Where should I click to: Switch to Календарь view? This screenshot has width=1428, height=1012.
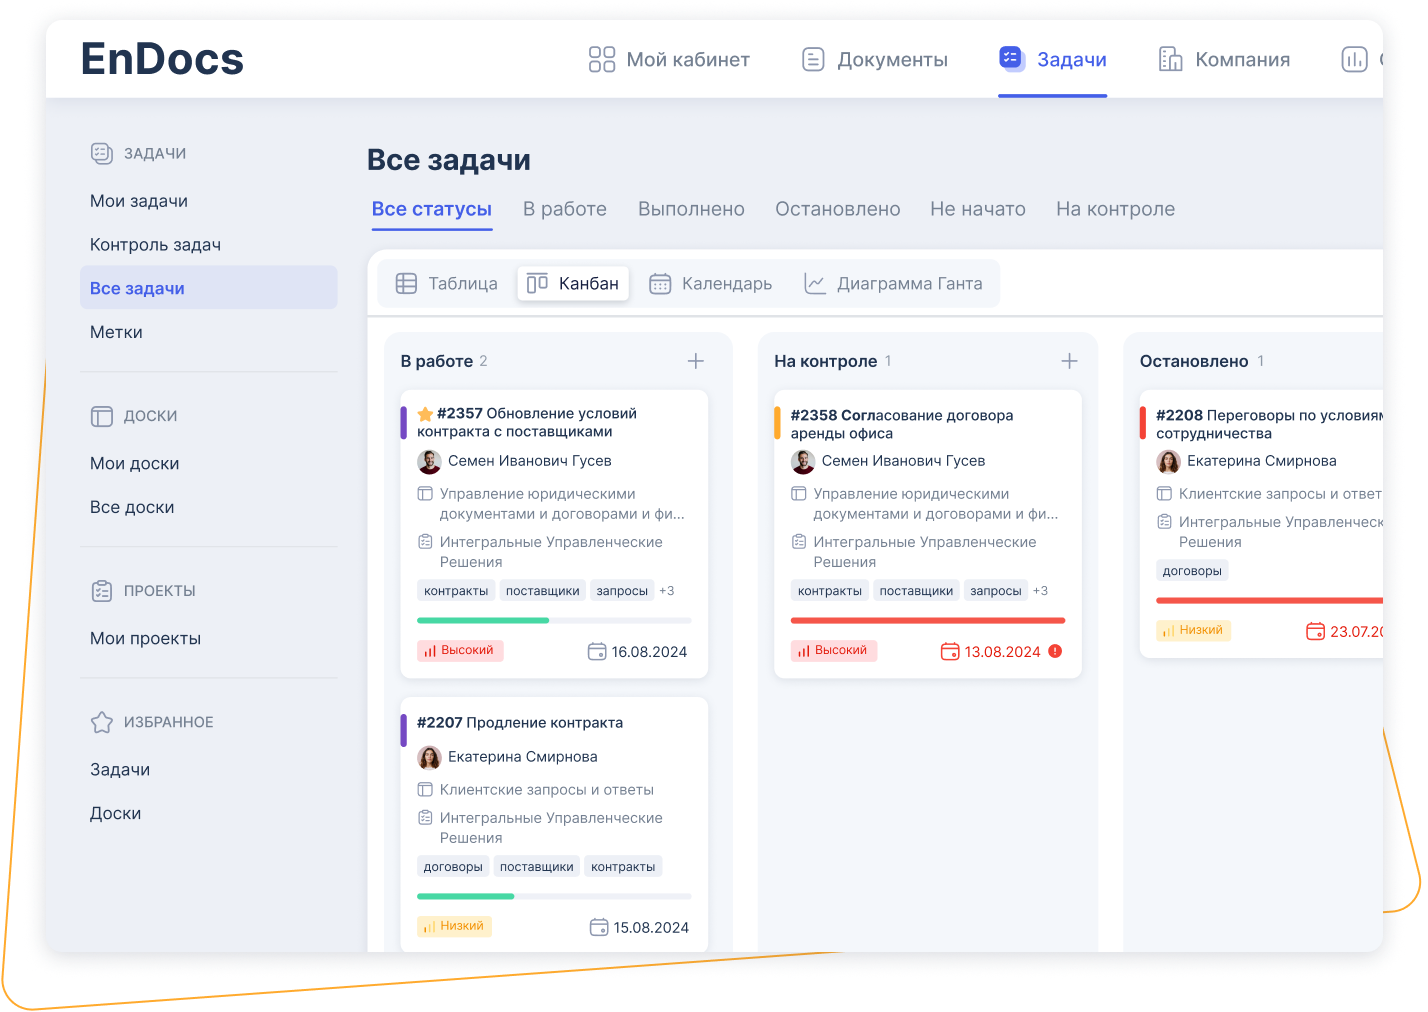711,284
